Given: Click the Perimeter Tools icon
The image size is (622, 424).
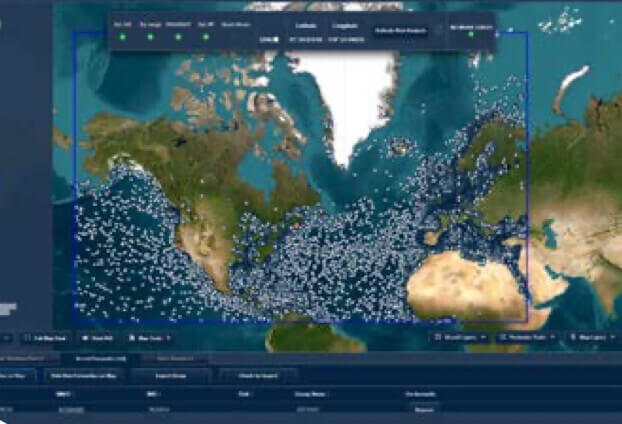Looking at the screenshot, I should pyautogui.click(x=503, y=338).
